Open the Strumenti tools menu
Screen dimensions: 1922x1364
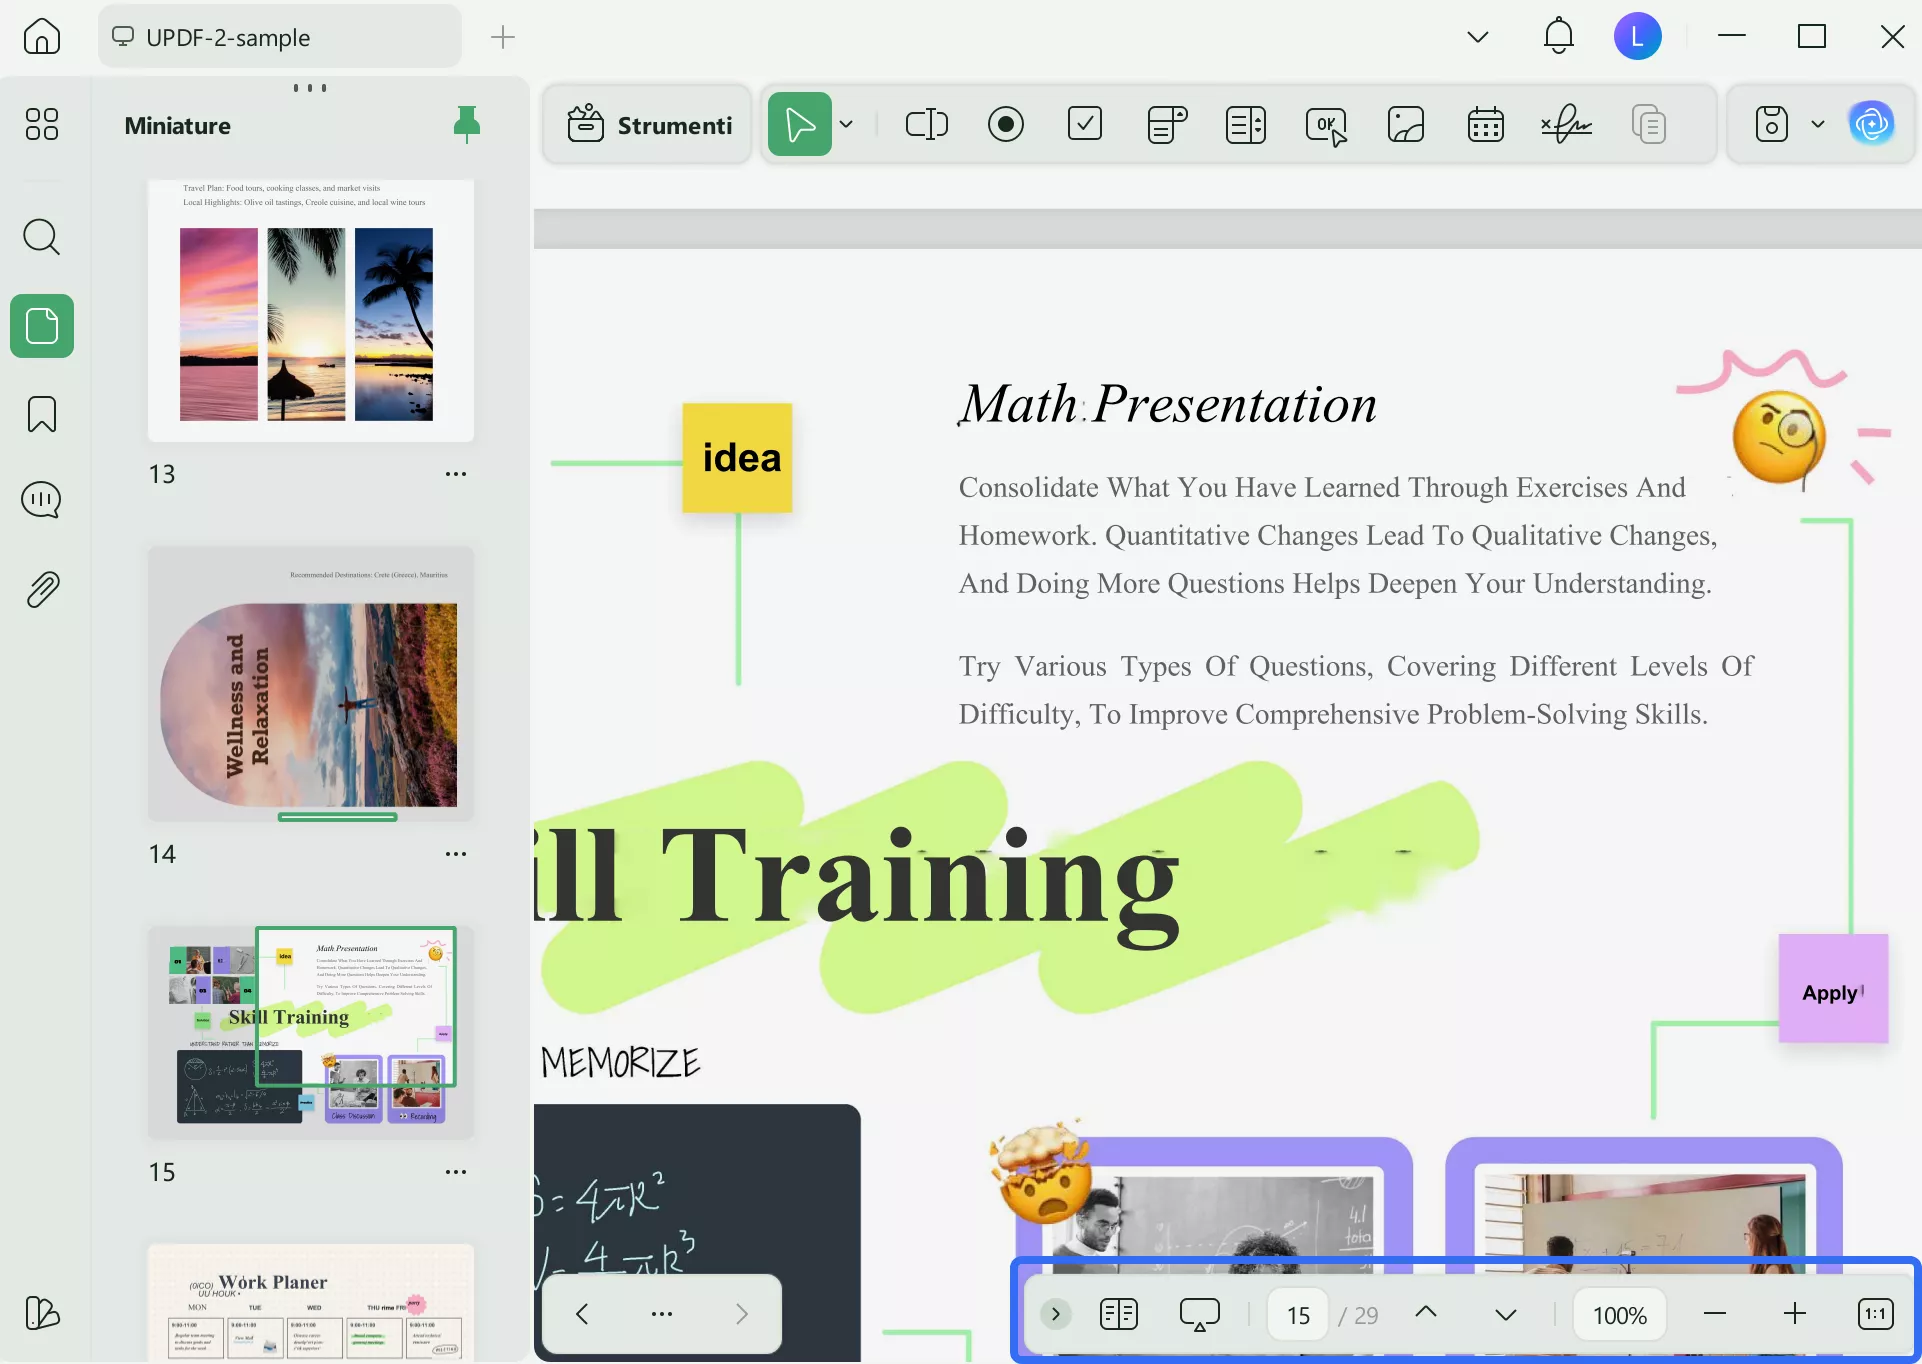coord(649,125)
